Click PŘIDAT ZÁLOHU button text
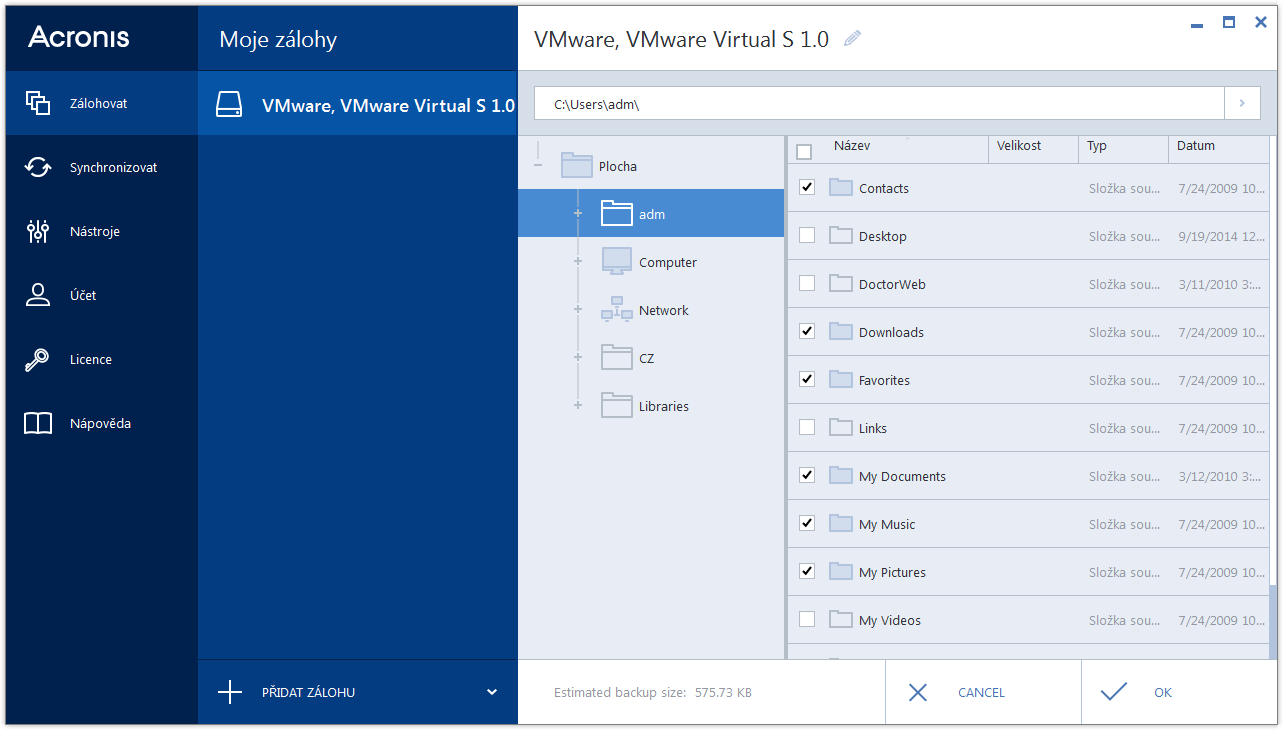1283x730 pixels. click(x=308, y=692)
